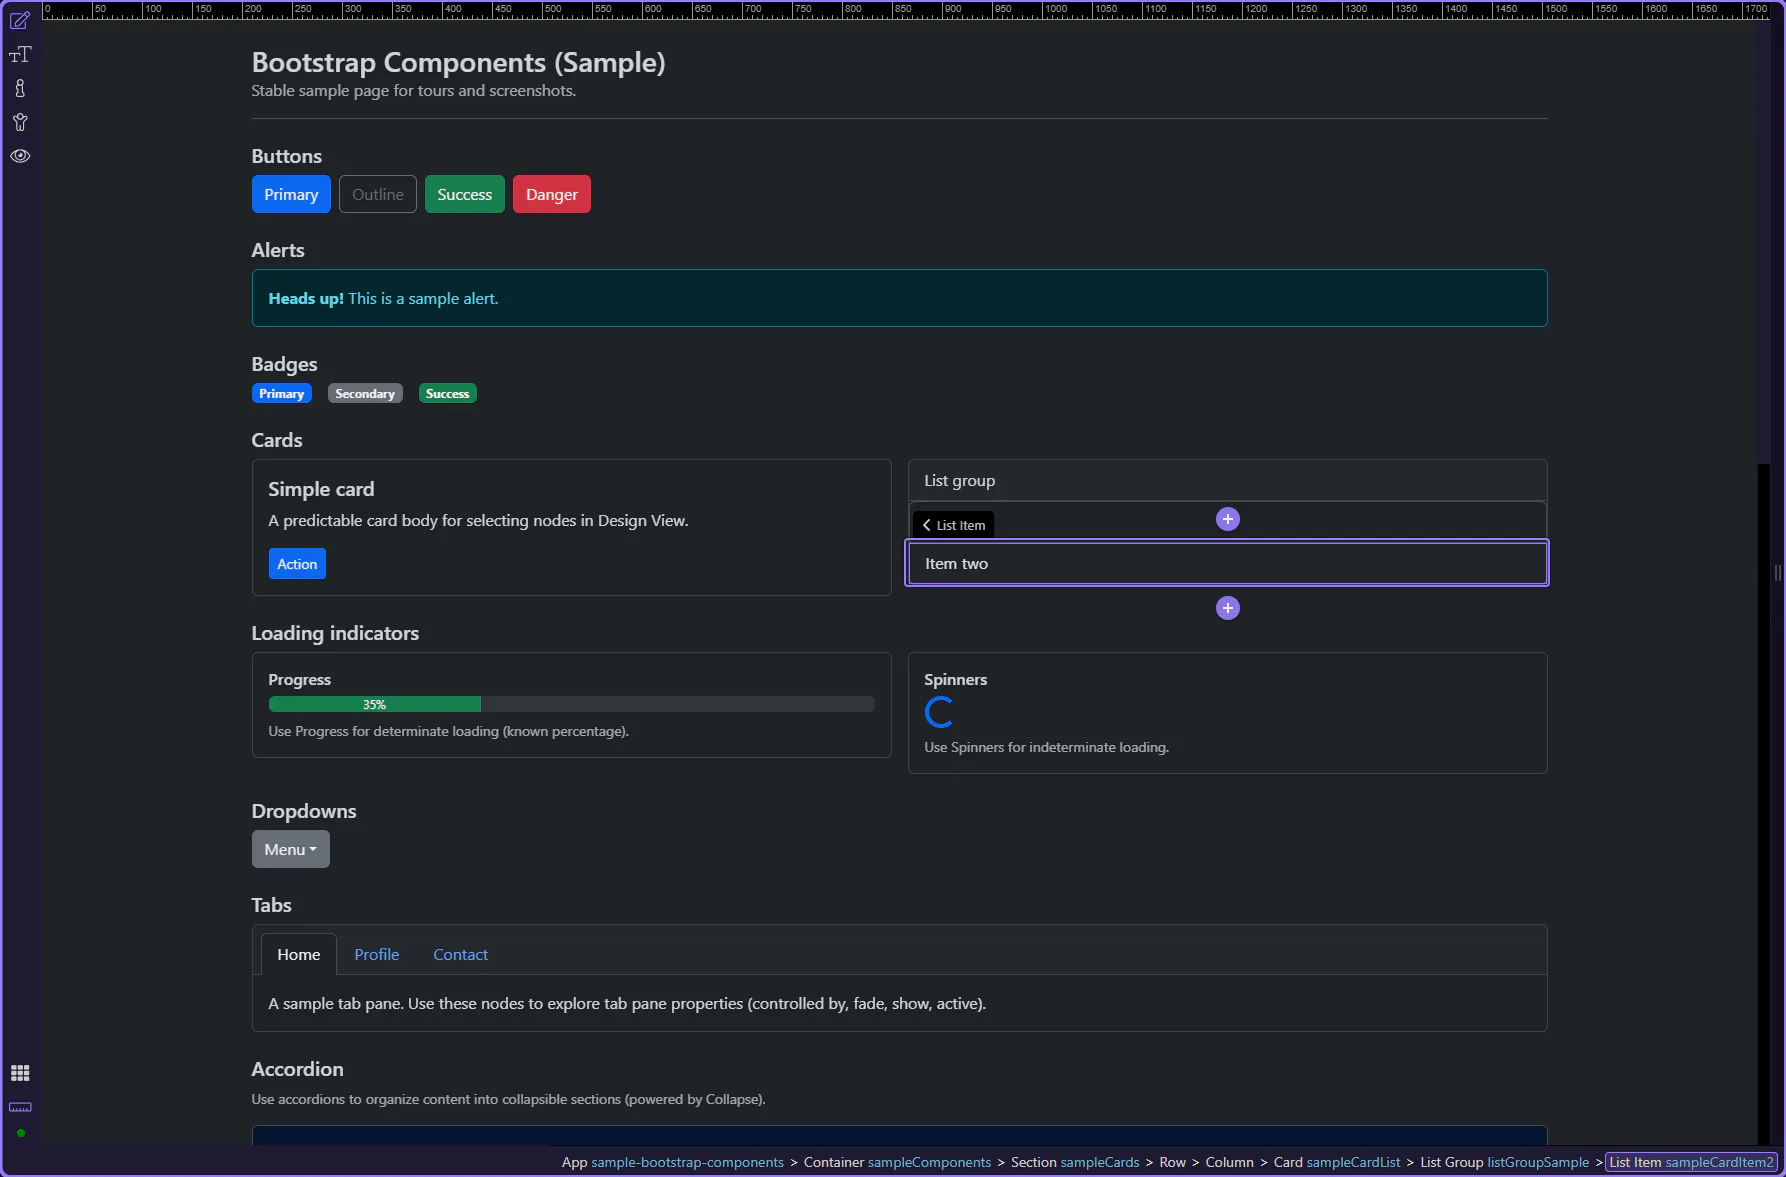Click the text size tool icon
This screenshot has height=1177, width=1786.
[20, 55]
